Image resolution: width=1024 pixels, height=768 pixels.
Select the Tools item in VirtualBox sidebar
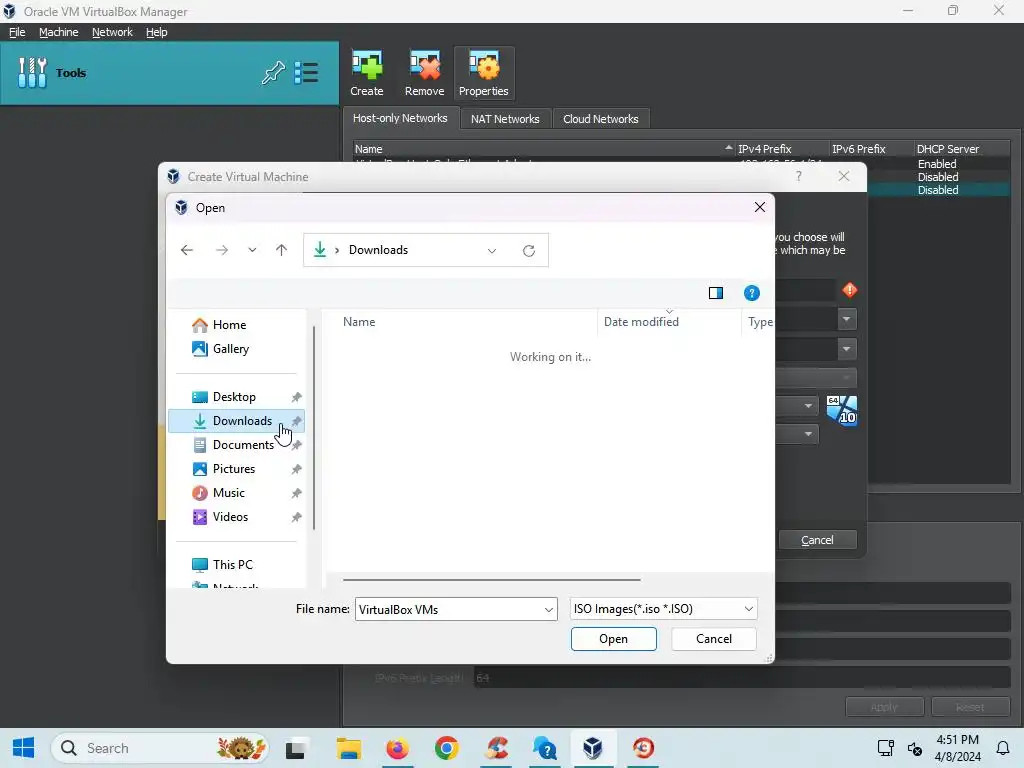point(169,72)
